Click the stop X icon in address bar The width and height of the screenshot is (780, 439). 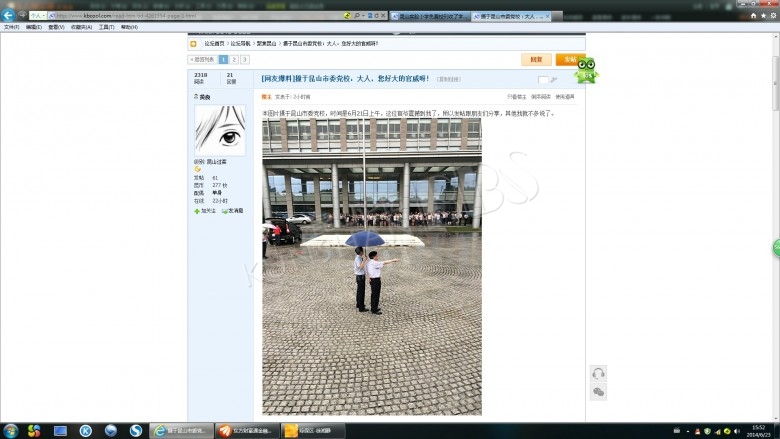(383, 16)
